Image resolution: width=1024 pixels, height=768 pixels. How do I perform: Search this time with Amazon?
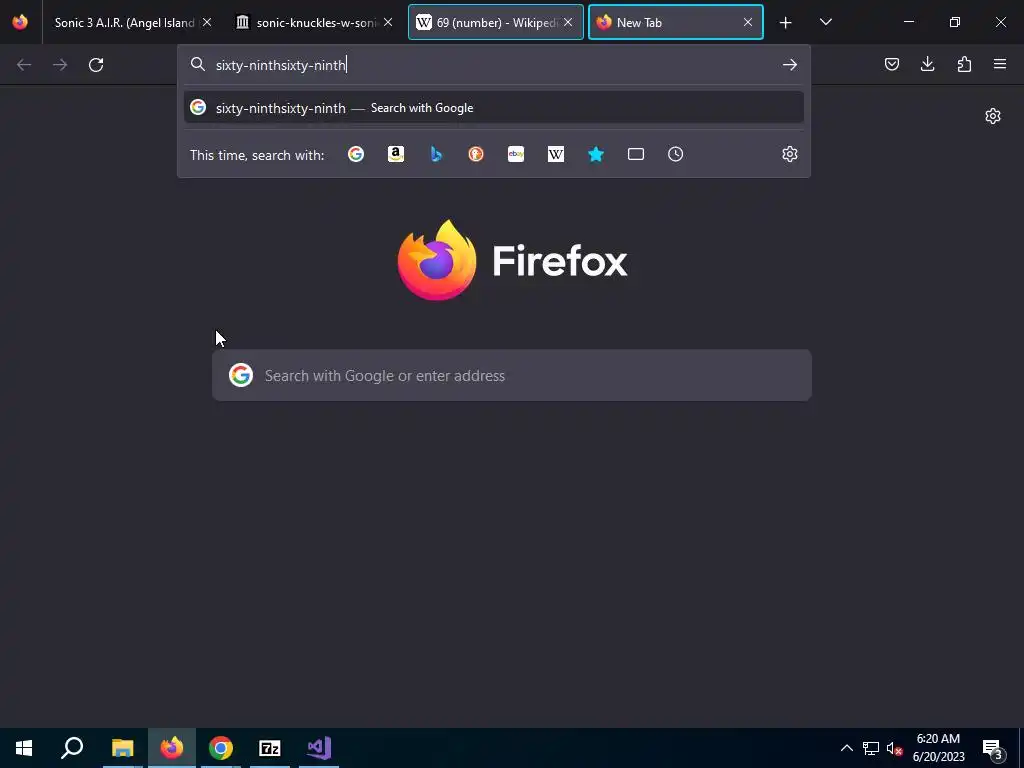click(x=396, y=154)
